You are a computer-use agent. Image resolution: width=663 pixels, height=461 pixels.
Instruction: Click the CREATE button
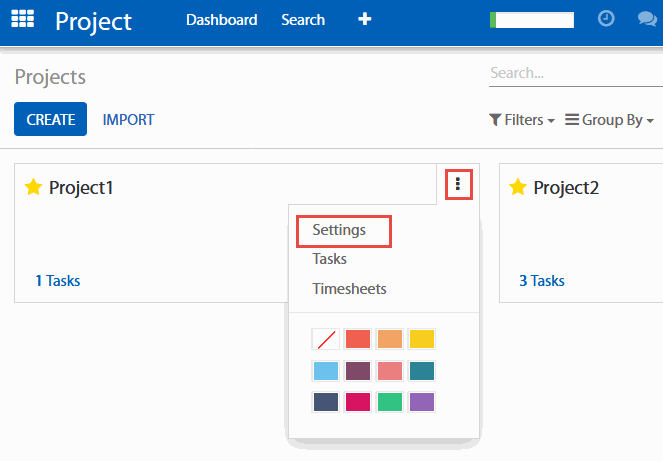click(50, 120)
